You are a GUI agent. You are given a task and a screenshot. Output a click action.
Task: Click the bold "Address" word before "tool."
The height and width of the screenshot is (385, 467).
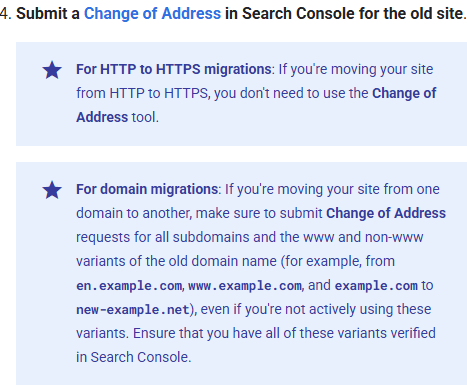click(102, 117)
